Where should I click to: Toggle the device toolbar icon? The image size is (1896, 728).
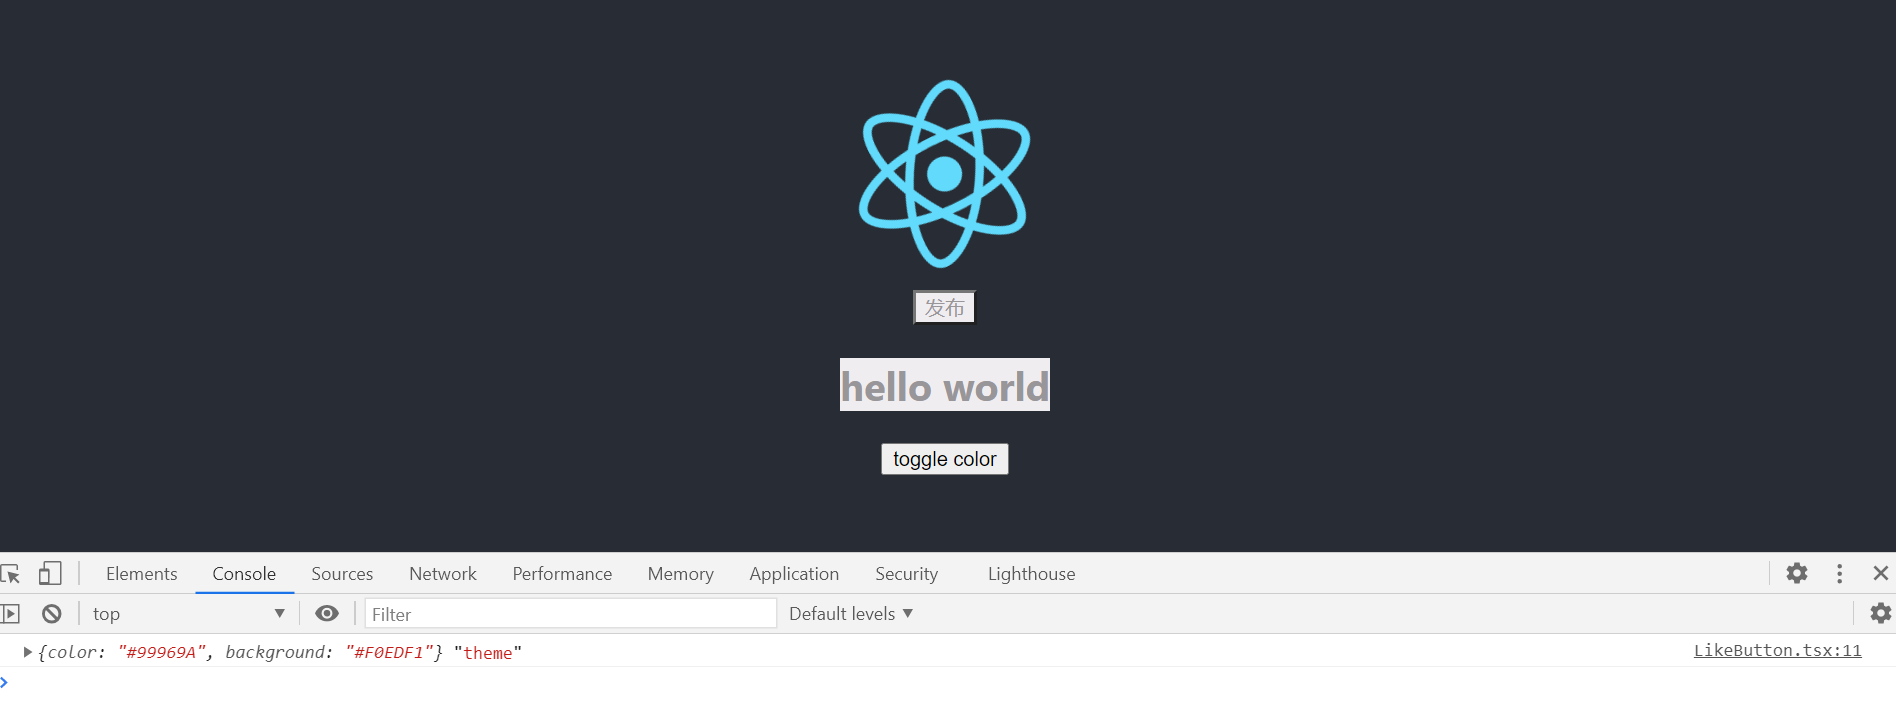pos(50,573)
